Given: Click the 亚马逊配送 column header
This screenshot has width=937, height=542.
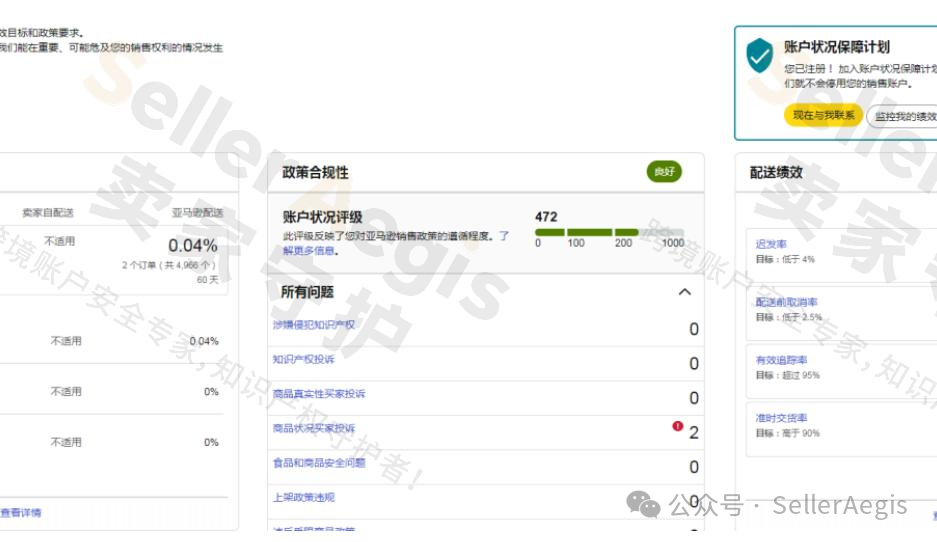Looking at the screenshot, I should (x=197, y=213).
